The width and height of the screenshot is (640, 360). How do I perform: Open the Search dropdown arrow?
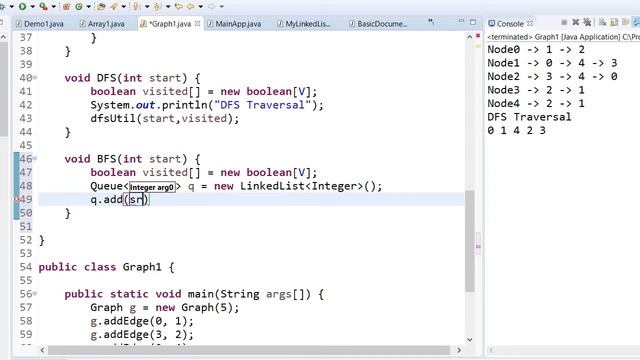click(123, 7)
